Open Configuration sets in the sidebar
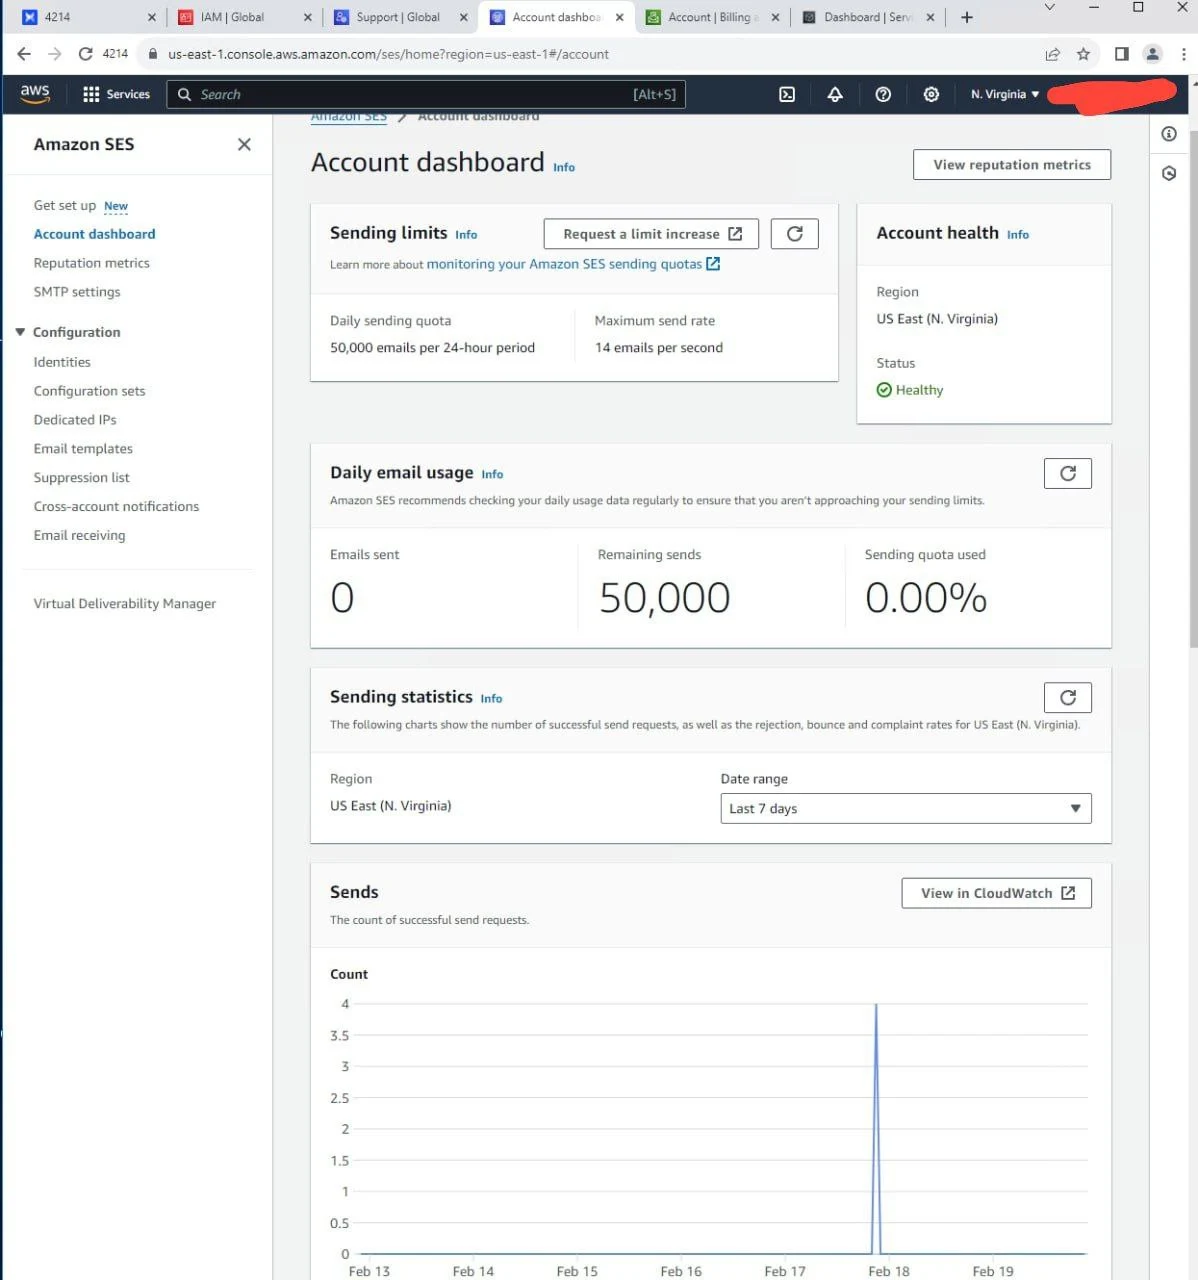Screen dimensions: 1198x1280 click(90, 391)
